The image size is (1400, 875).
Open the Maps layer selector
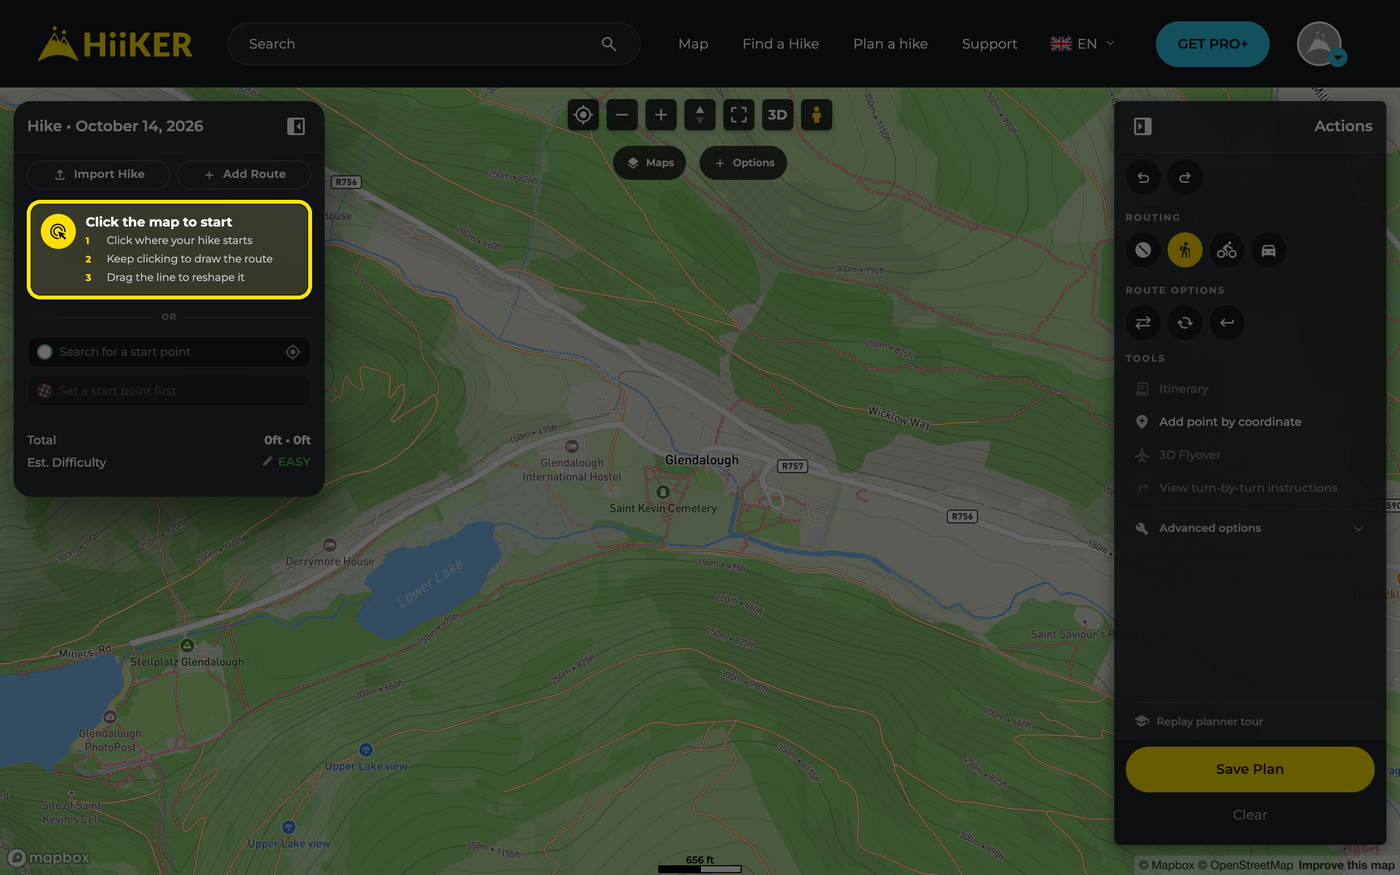coord(650,163)
